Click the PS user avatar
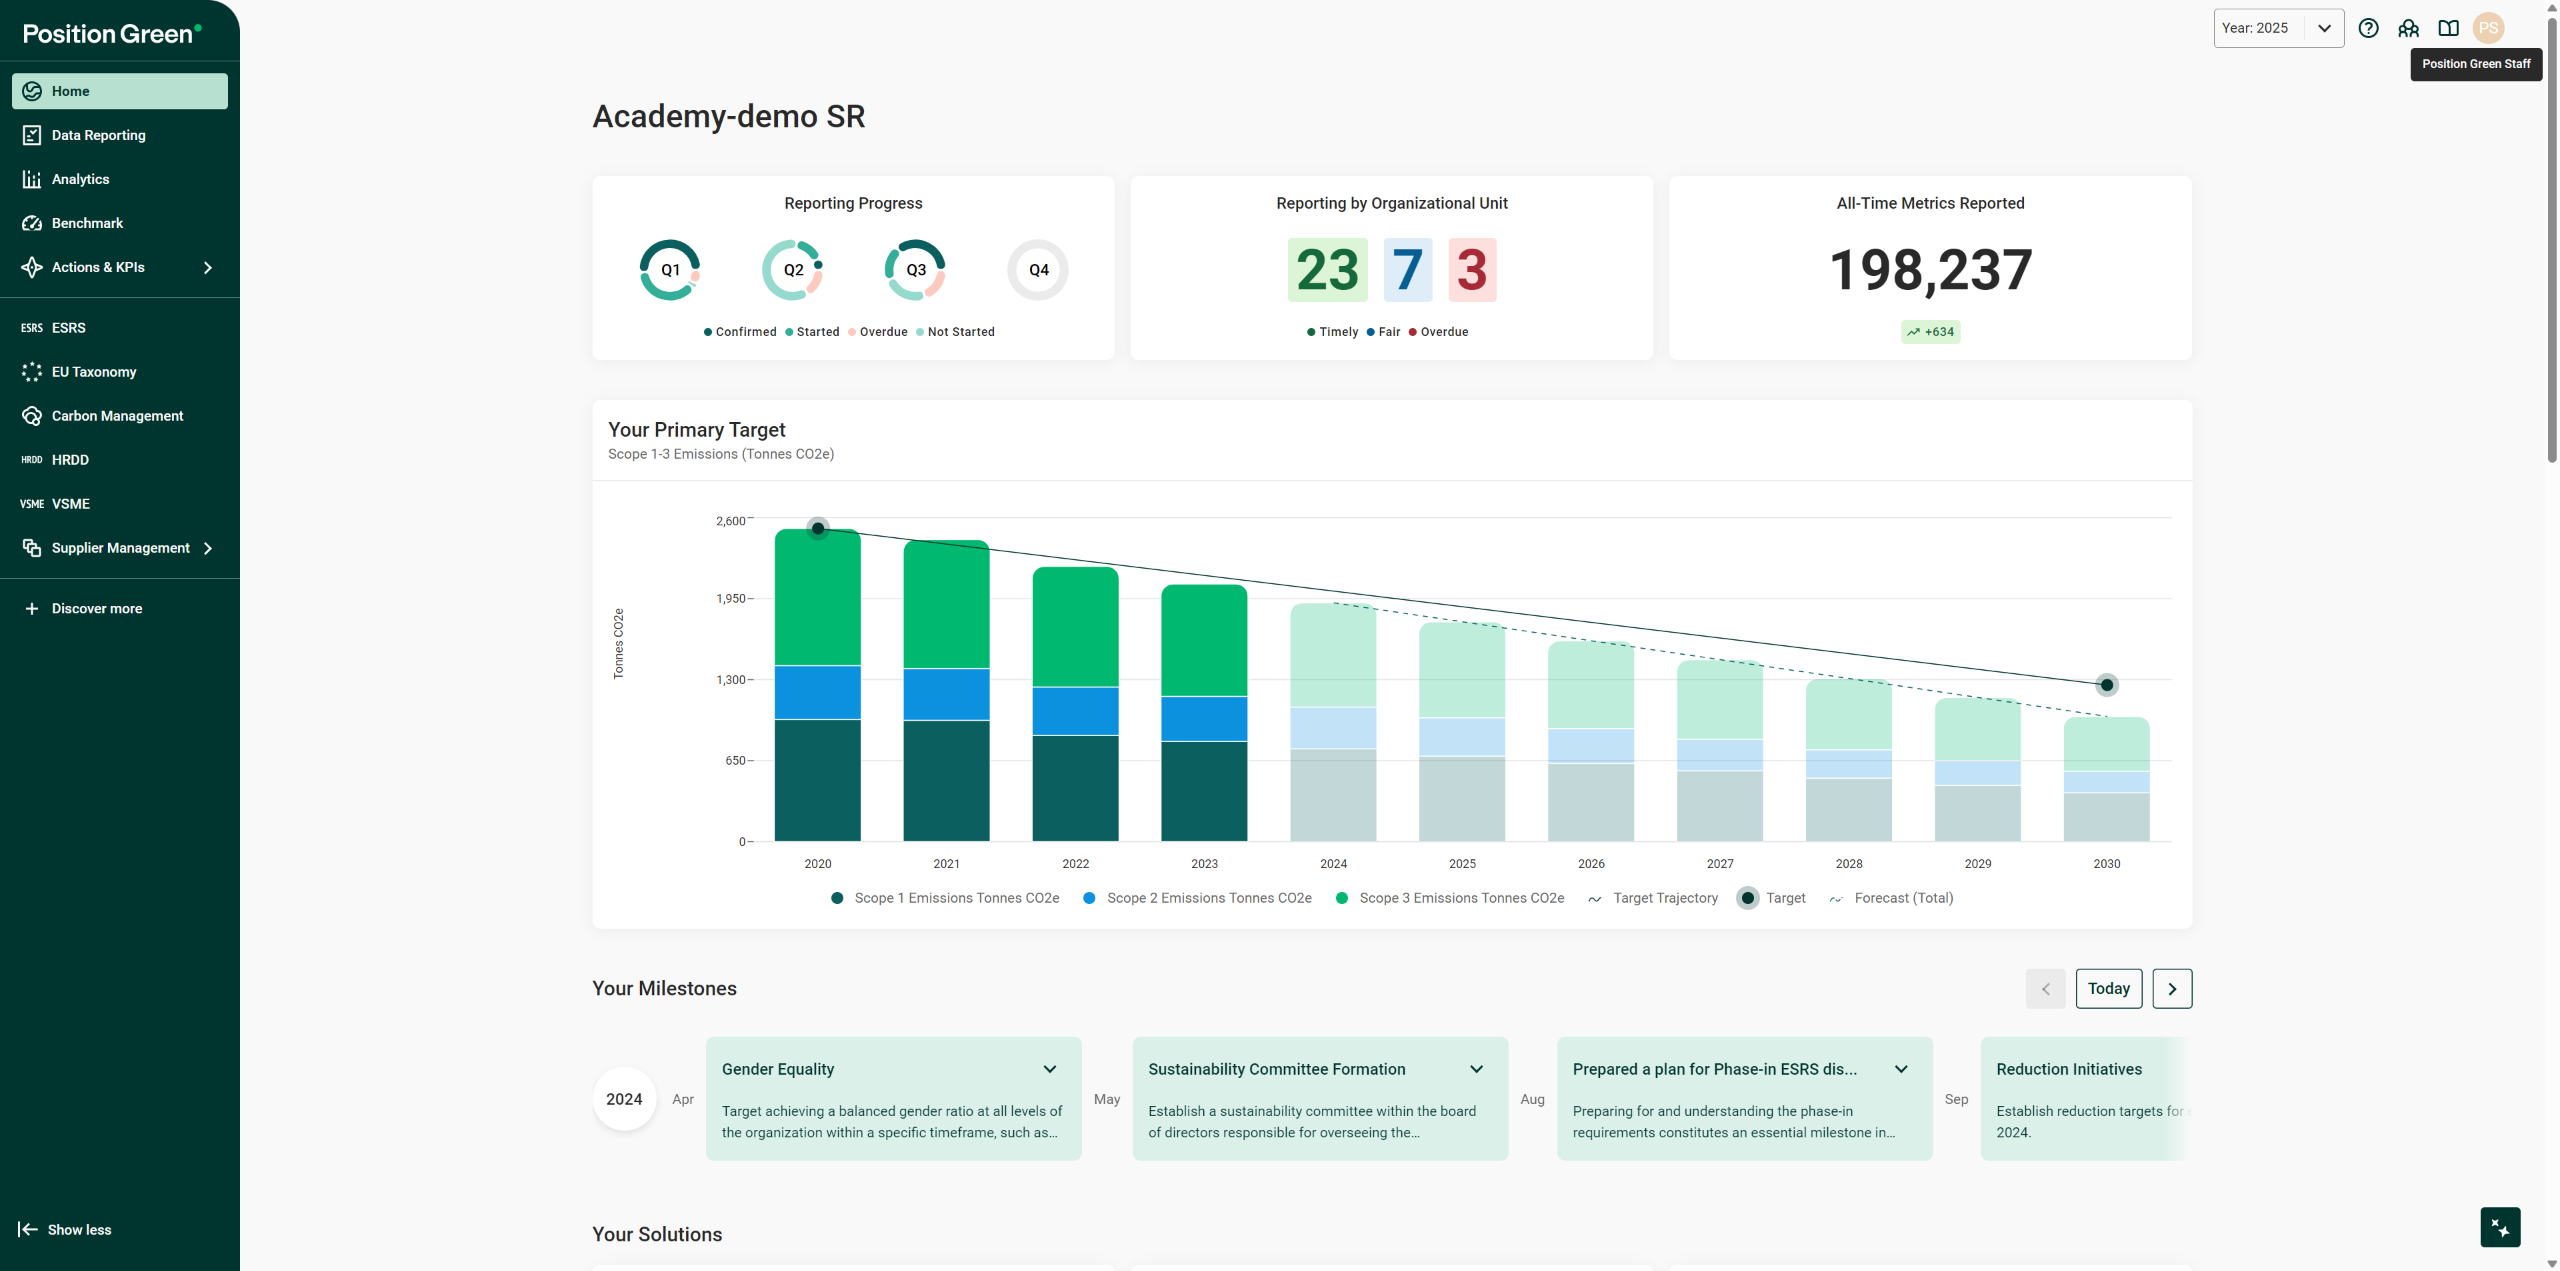 pyautogui.click(x=2488, y=28)
